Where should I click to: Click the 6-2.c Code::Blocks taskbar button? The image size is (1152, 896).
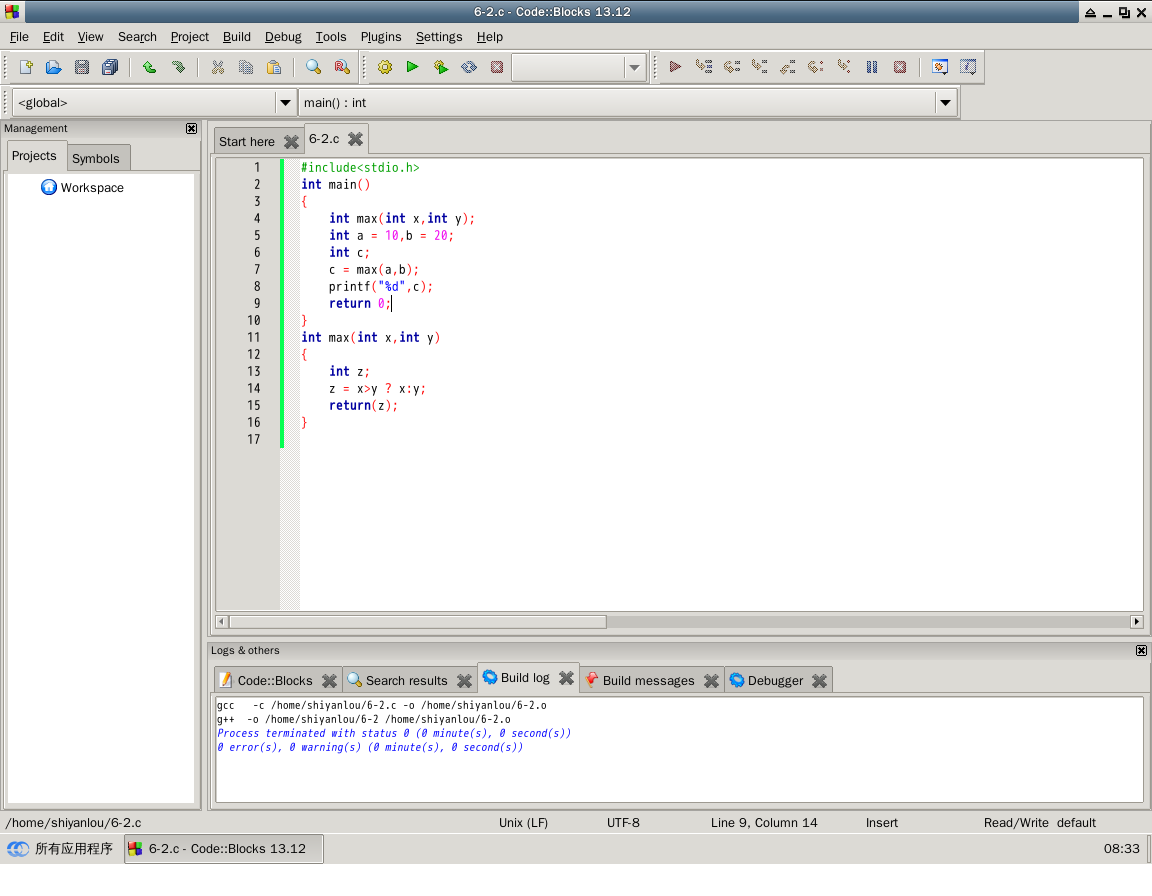click(x=224, y=849)
